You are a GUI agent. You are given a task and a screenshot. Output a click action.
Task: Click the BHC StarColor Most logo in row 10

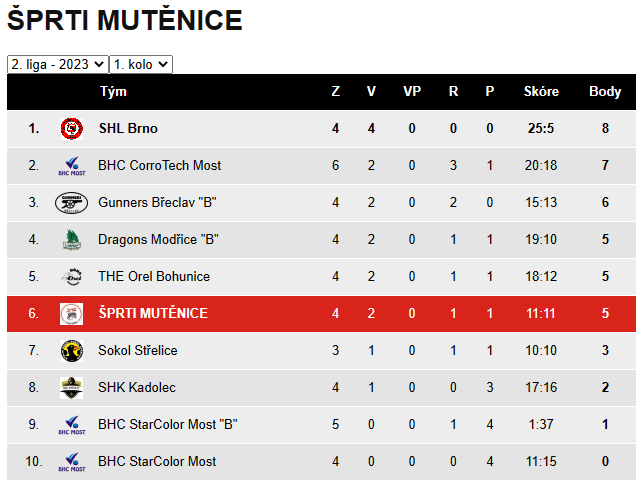[72, 462]
